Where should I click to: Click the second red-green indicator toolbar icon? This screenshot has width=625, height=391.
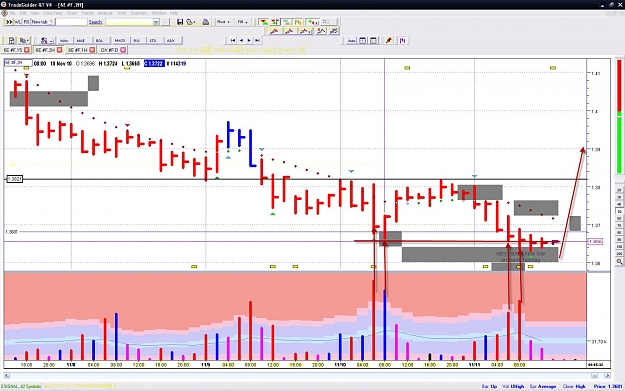(275, 22)
